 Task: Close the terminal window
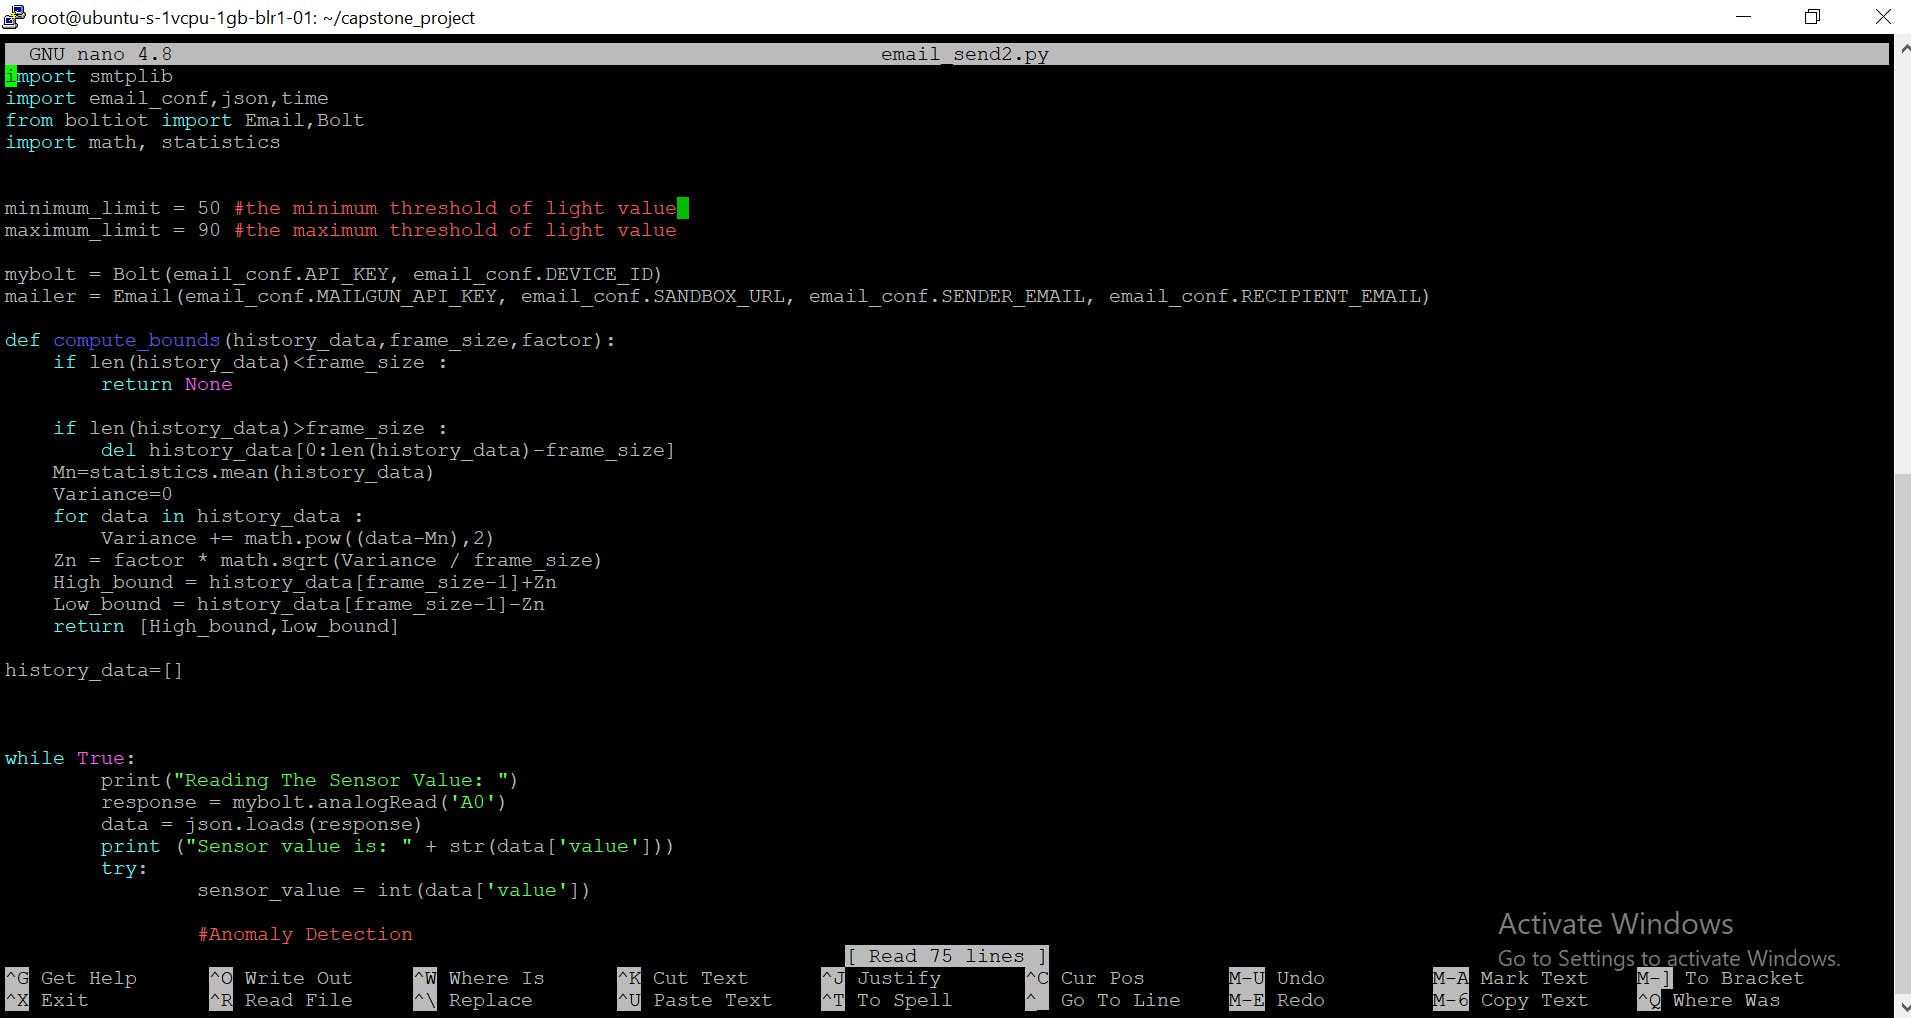point(1881,17)
